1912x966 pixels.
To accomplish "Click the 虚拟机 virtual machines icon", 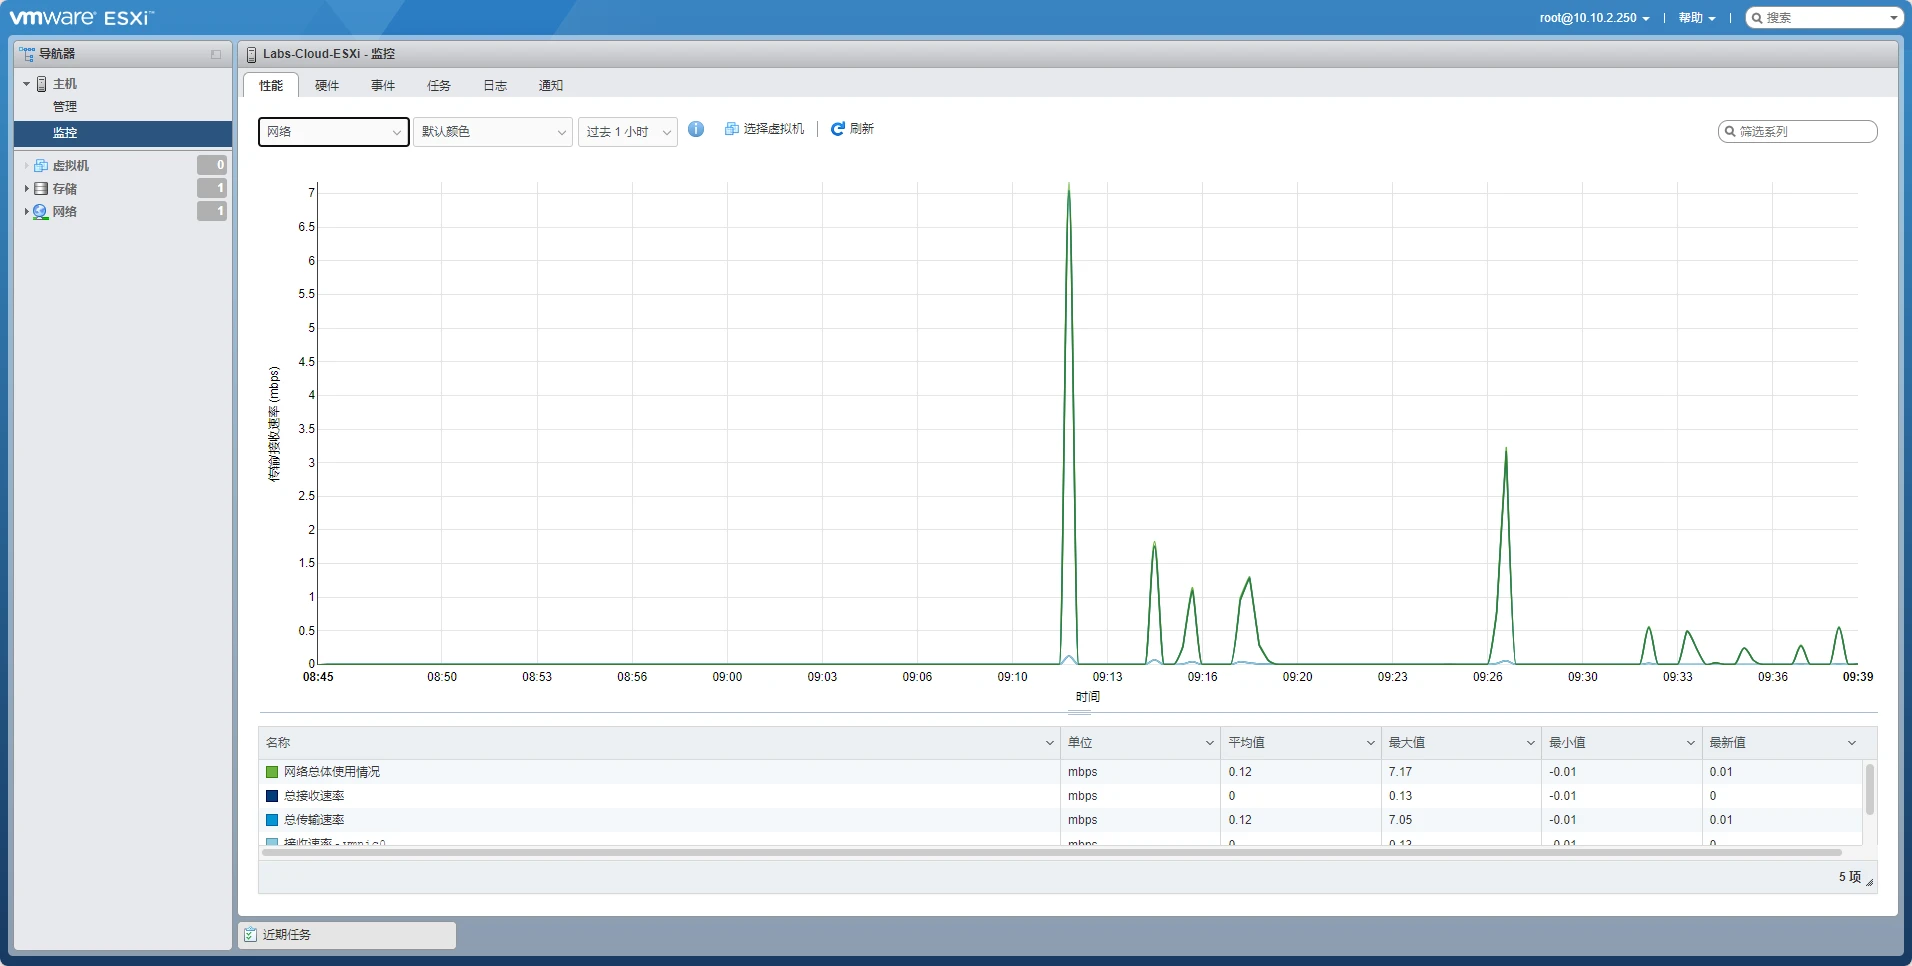I will click(x=41, y=166).
